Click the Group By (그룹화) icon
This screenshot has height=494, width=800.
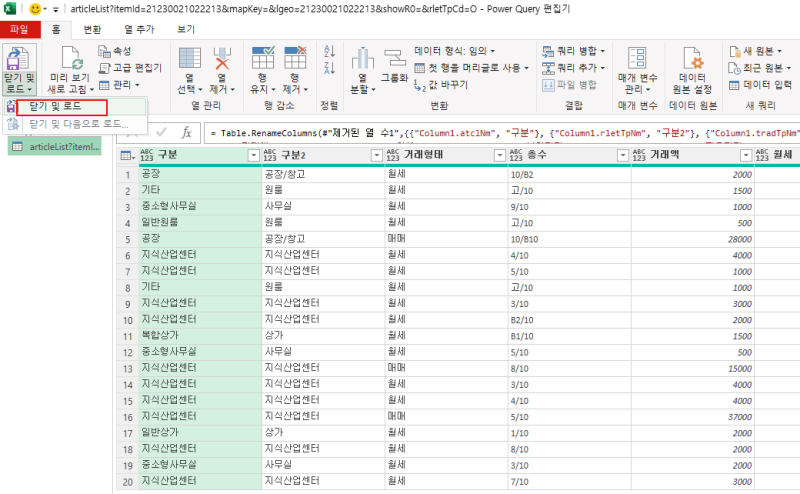[x=394, y=58]
